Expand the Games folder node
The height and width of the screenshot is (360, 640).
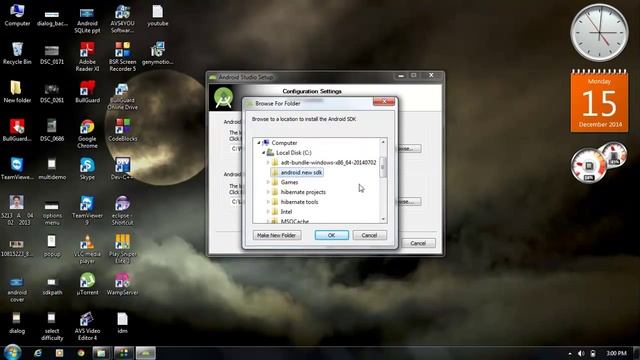point(268,182)
